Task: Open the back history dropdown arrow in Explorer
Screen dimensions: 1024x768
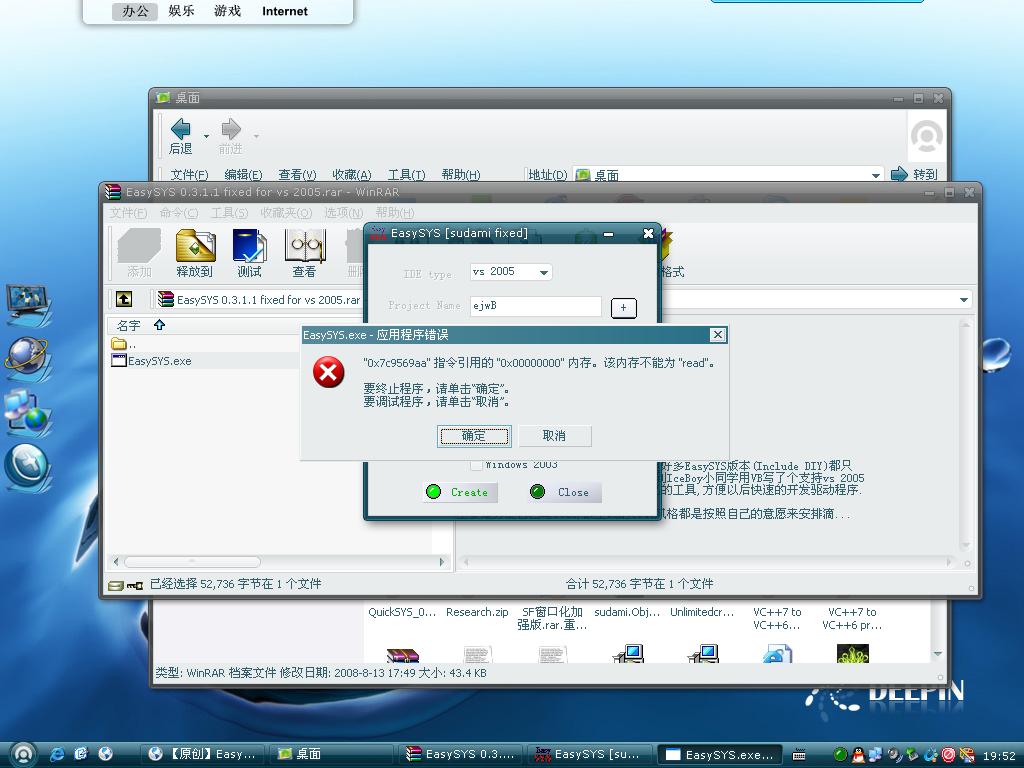Action: pos(206,136)
